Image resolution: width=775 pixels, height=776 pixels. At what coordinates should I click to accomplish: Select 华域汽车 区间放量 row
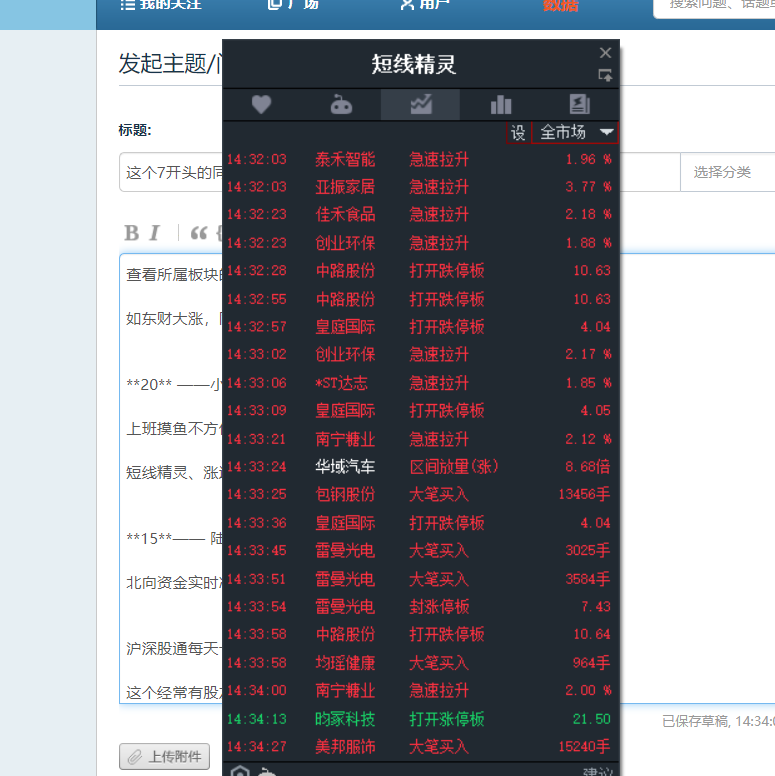point(420,467)
